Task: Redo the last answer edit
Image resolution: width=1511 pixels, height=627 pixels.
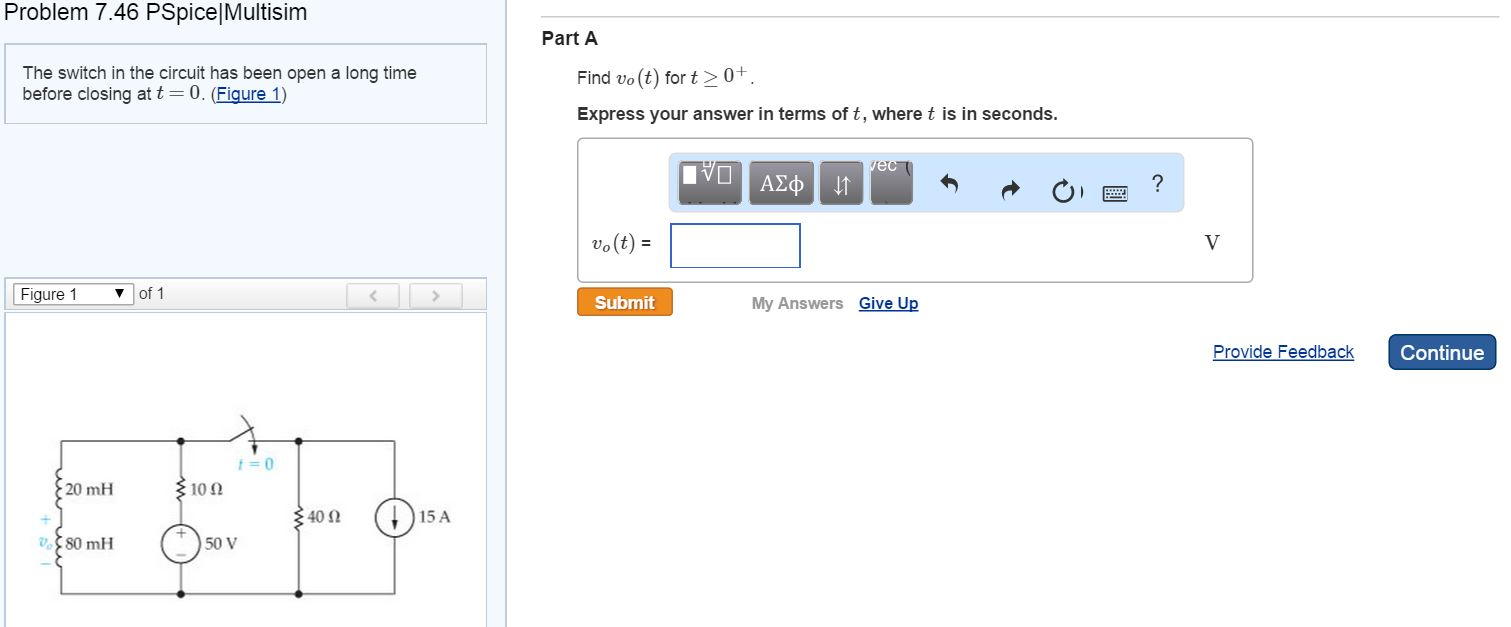Action: point(1010,186)
